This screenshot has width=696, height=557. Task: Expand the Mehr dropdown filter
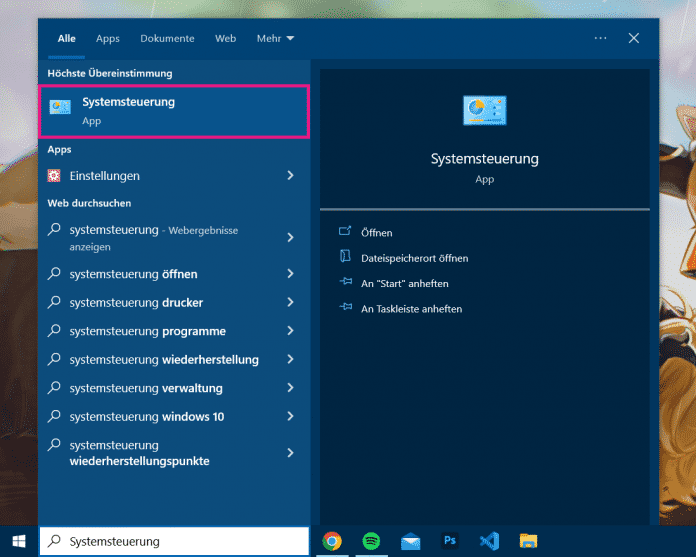pos(275,38)
